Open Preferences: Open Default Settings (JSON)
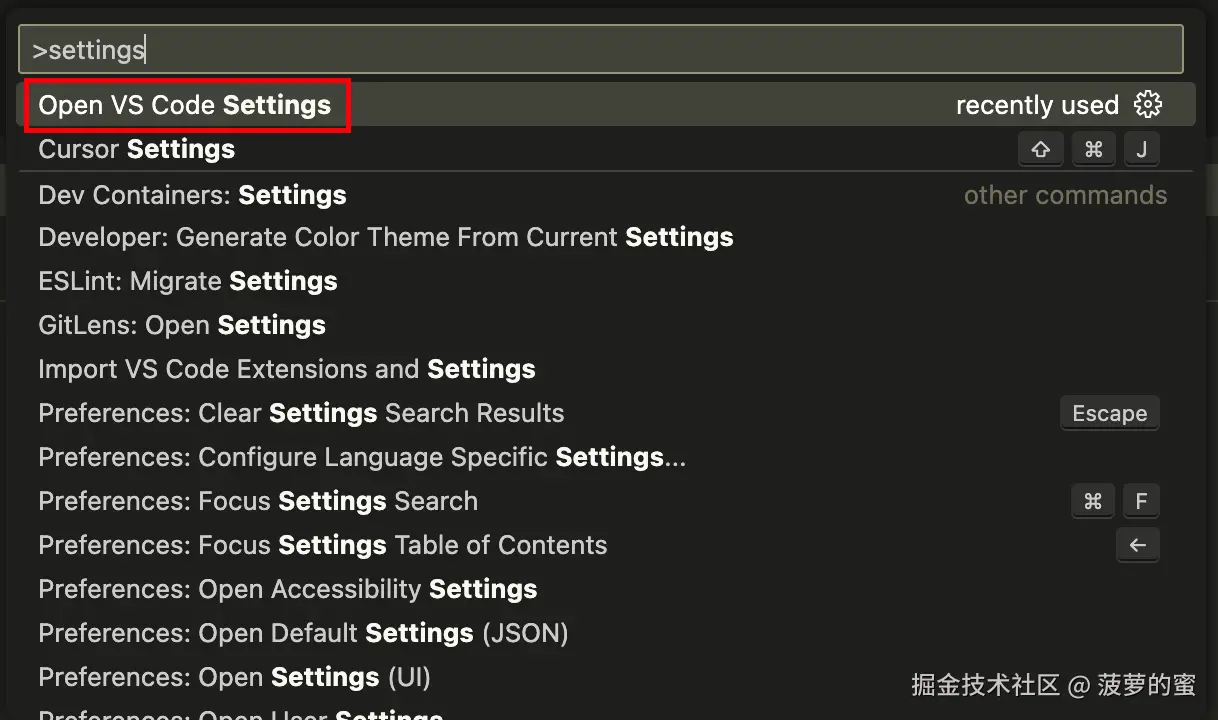Viewport: 1218px width, 720px height. [x=303, y=633]
